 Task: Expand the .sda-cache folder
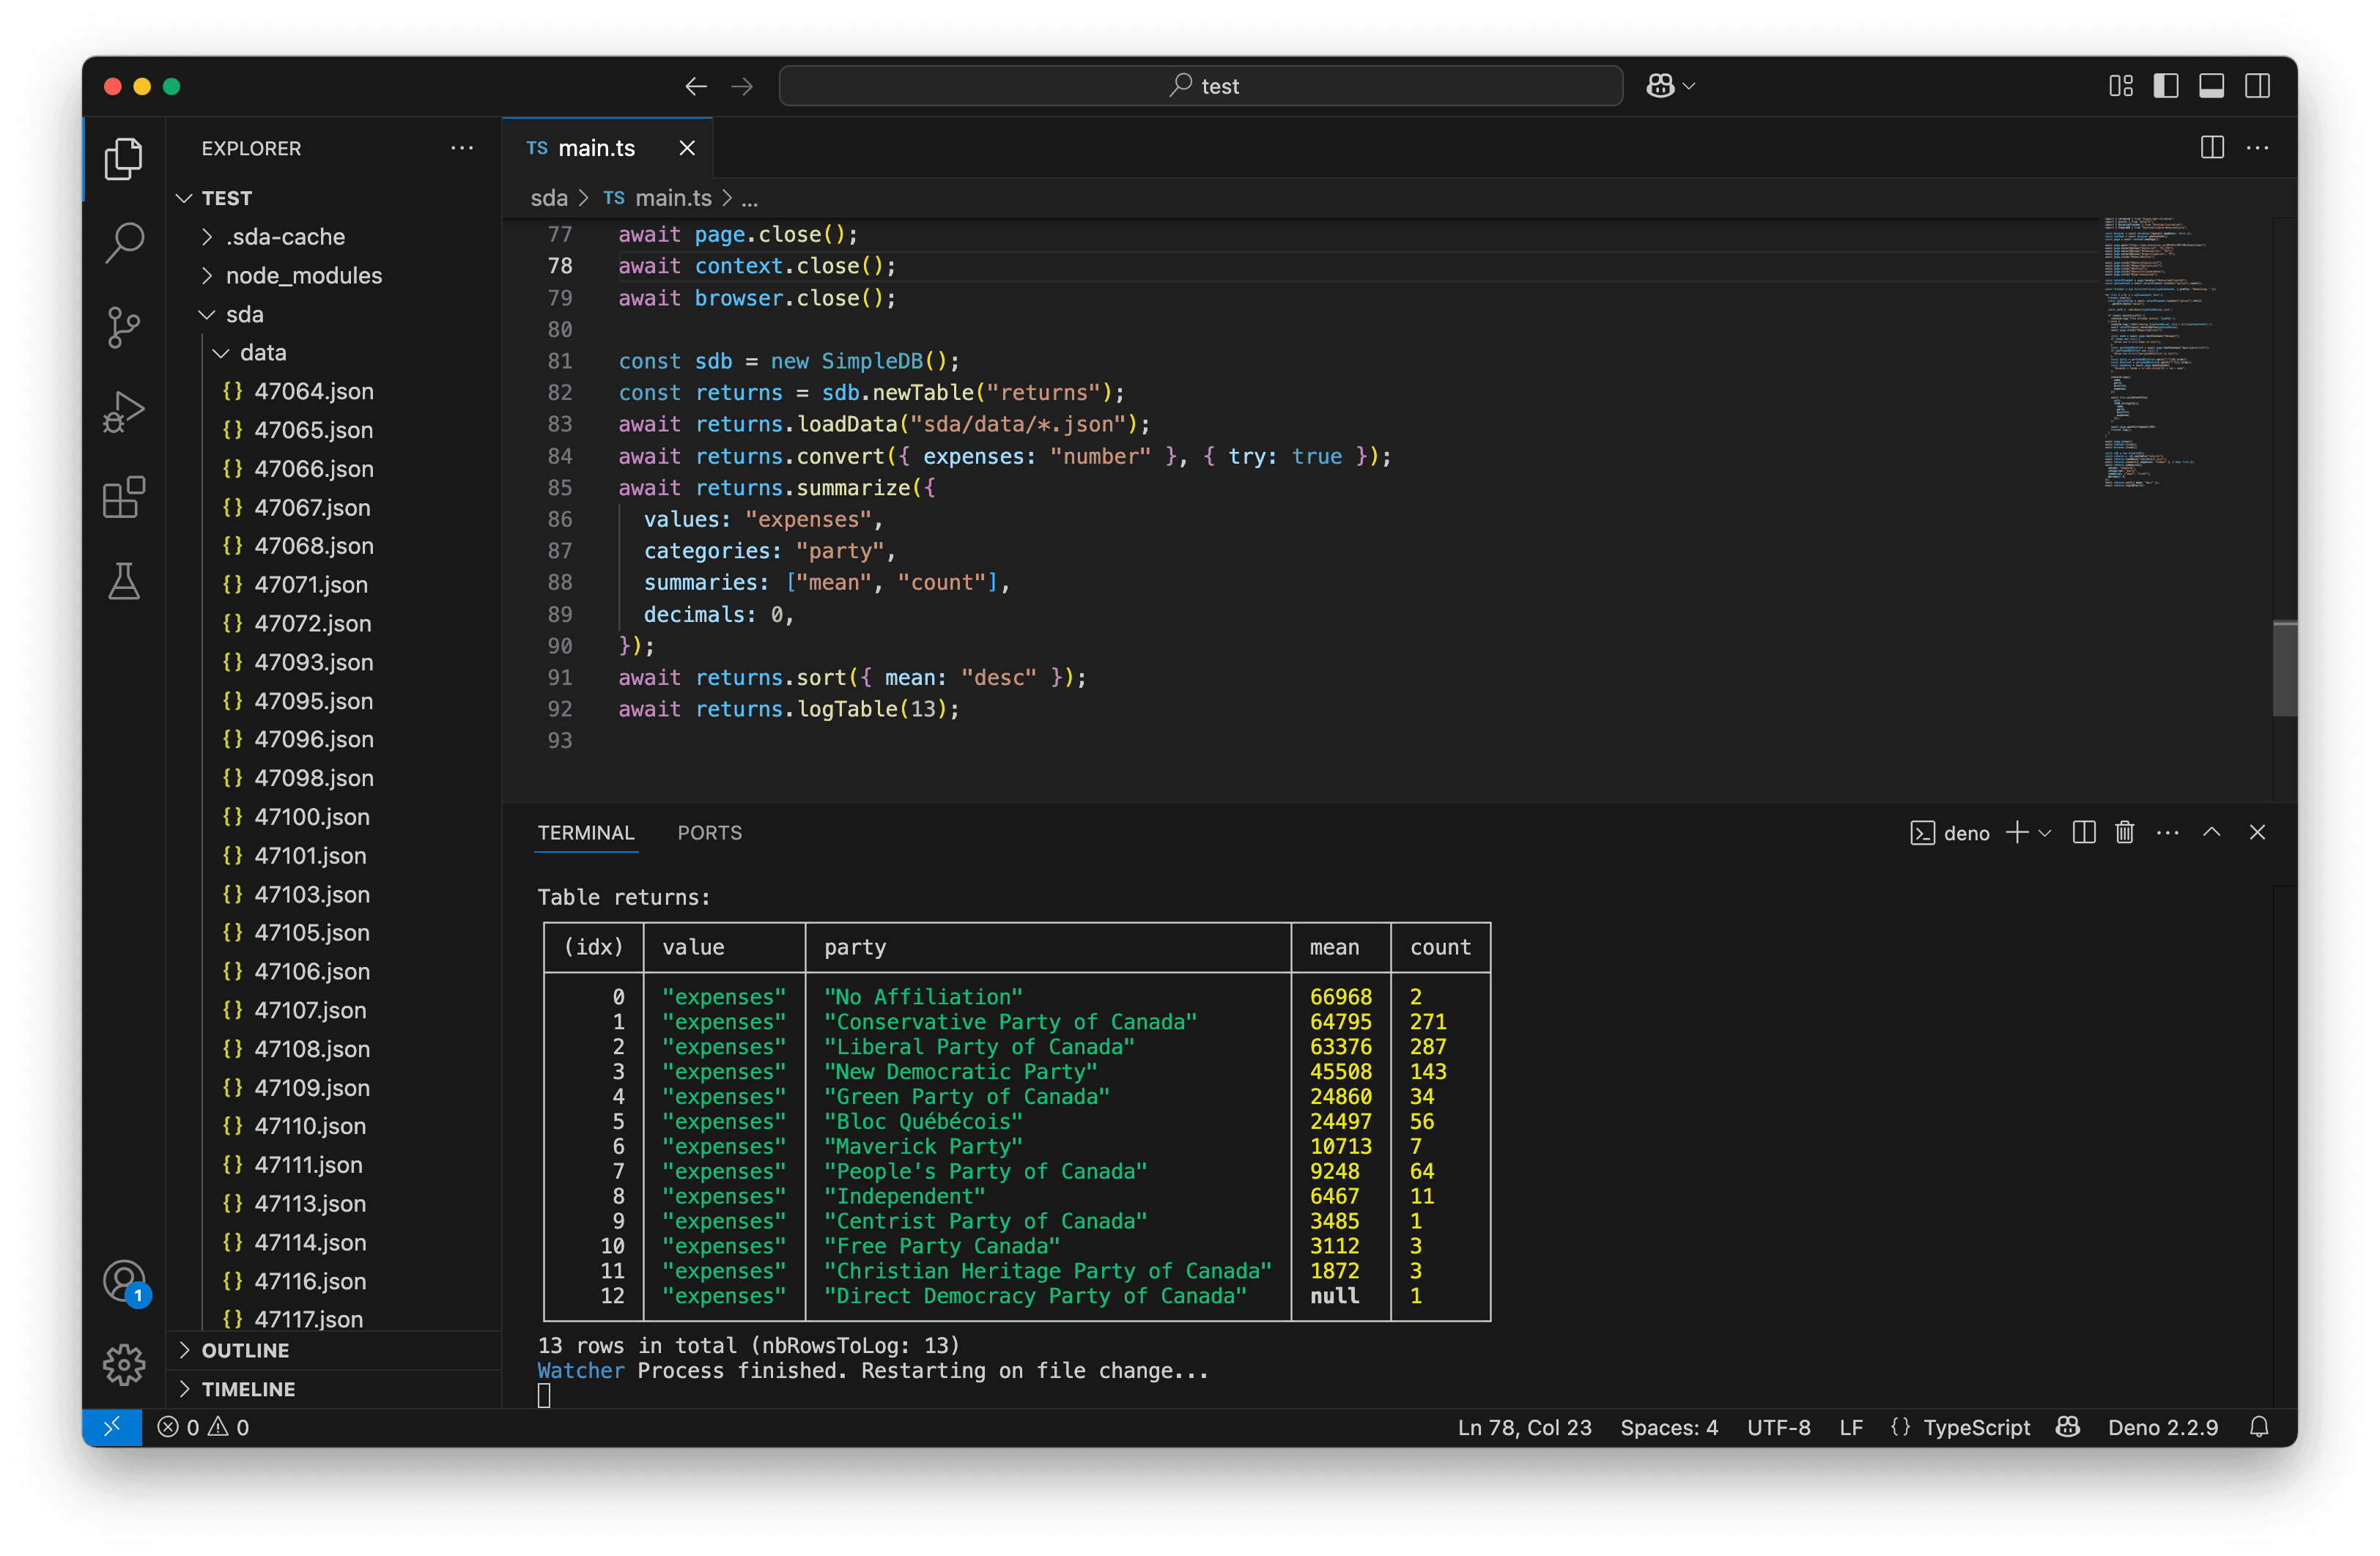click(285, 237)
